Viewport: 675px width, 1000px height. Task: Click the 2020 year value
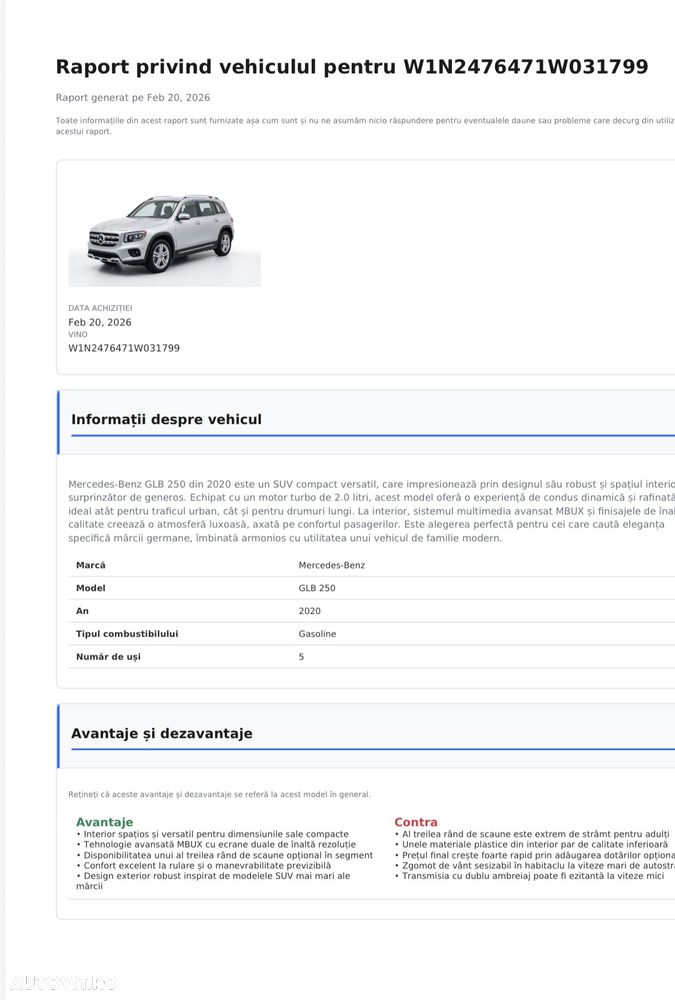pyautogui.click(x=309, y=611)
